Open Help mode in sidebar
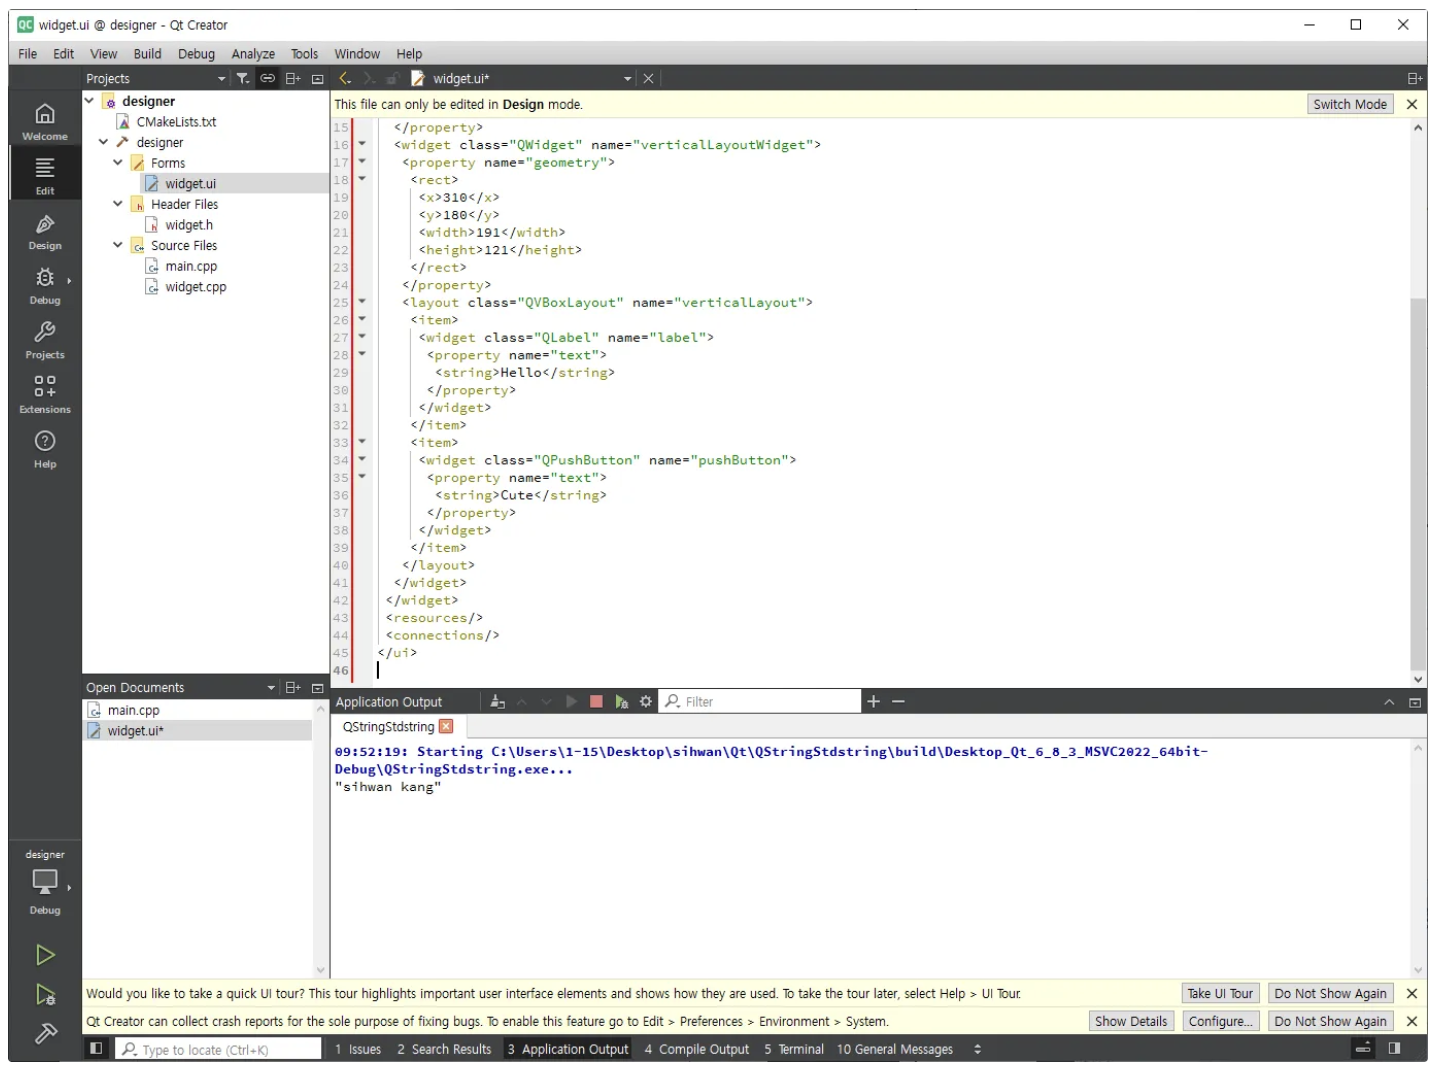 (45, 450)
